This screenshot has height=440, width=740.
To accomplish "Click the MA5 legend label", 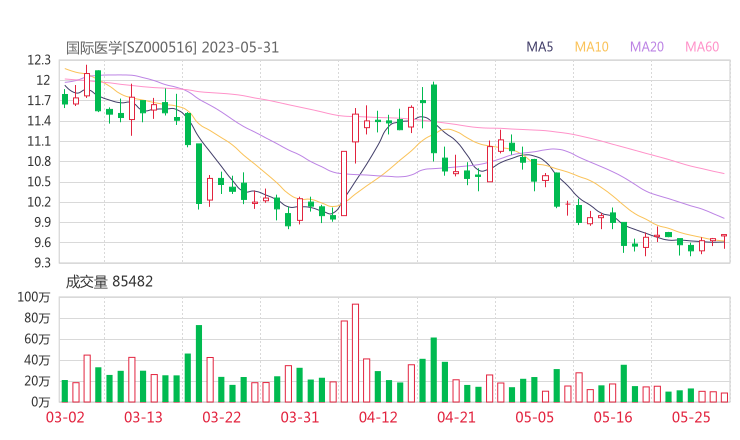I will 539,47.
